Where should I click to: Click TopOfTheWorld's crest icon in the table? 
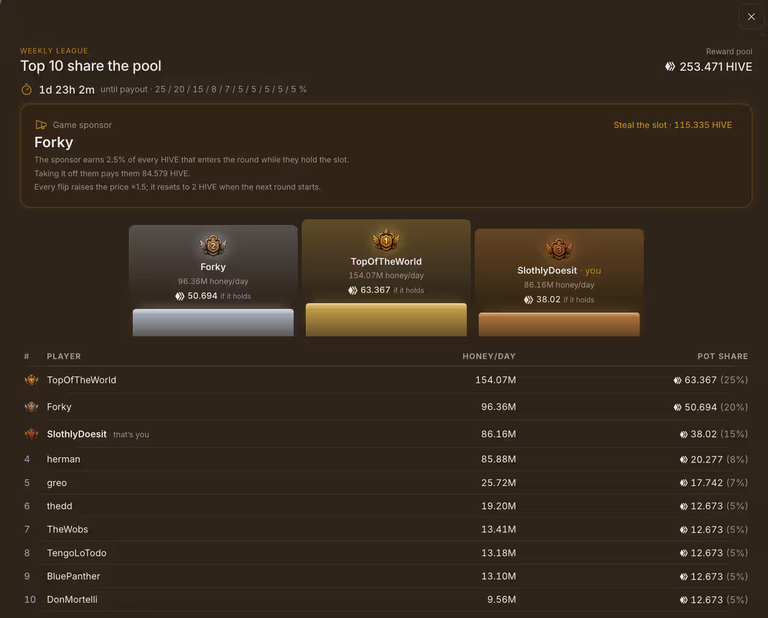[31, 380]
